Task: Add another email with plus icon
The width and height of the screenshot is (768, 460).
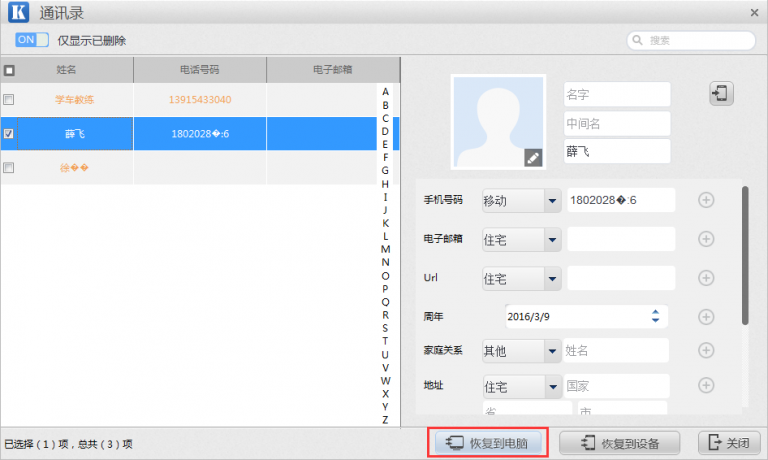Action: pos(706,239)
